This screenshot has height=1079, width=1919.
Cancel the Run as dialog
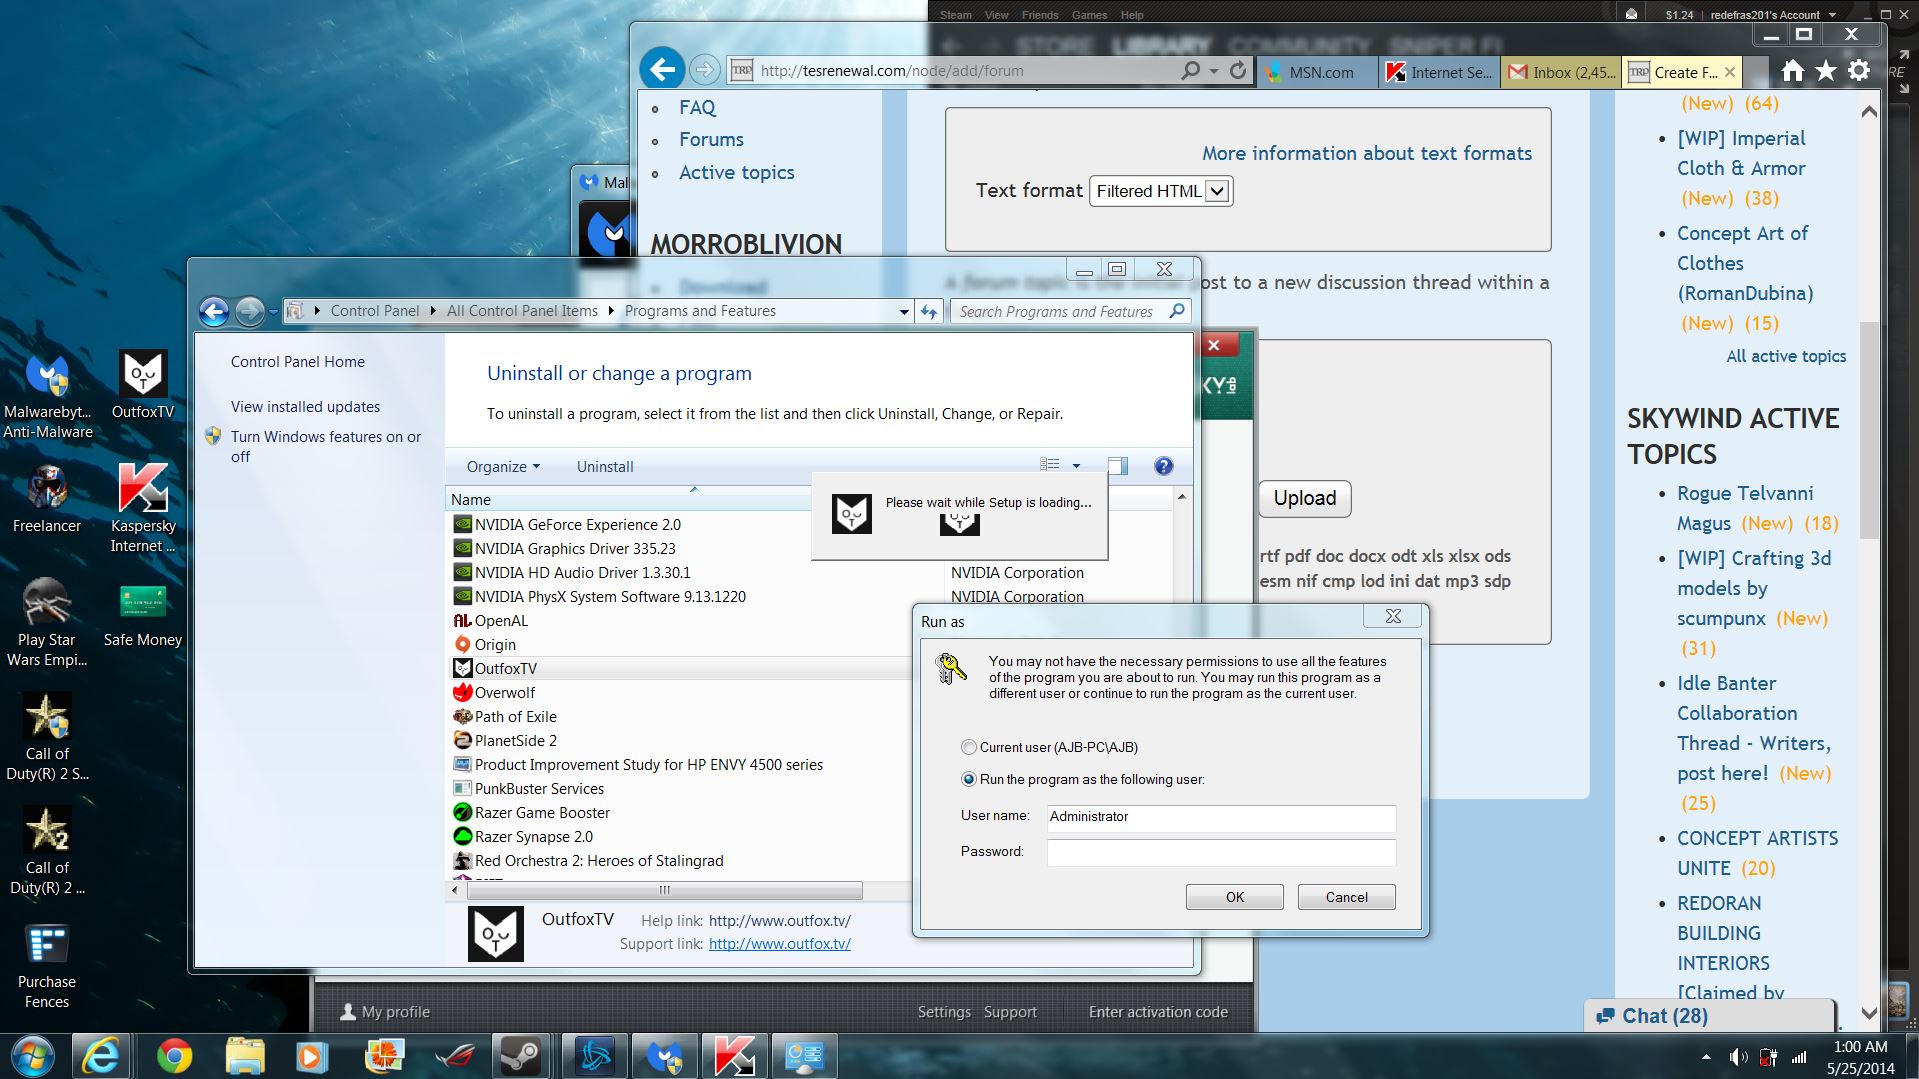coord(1346,897)
